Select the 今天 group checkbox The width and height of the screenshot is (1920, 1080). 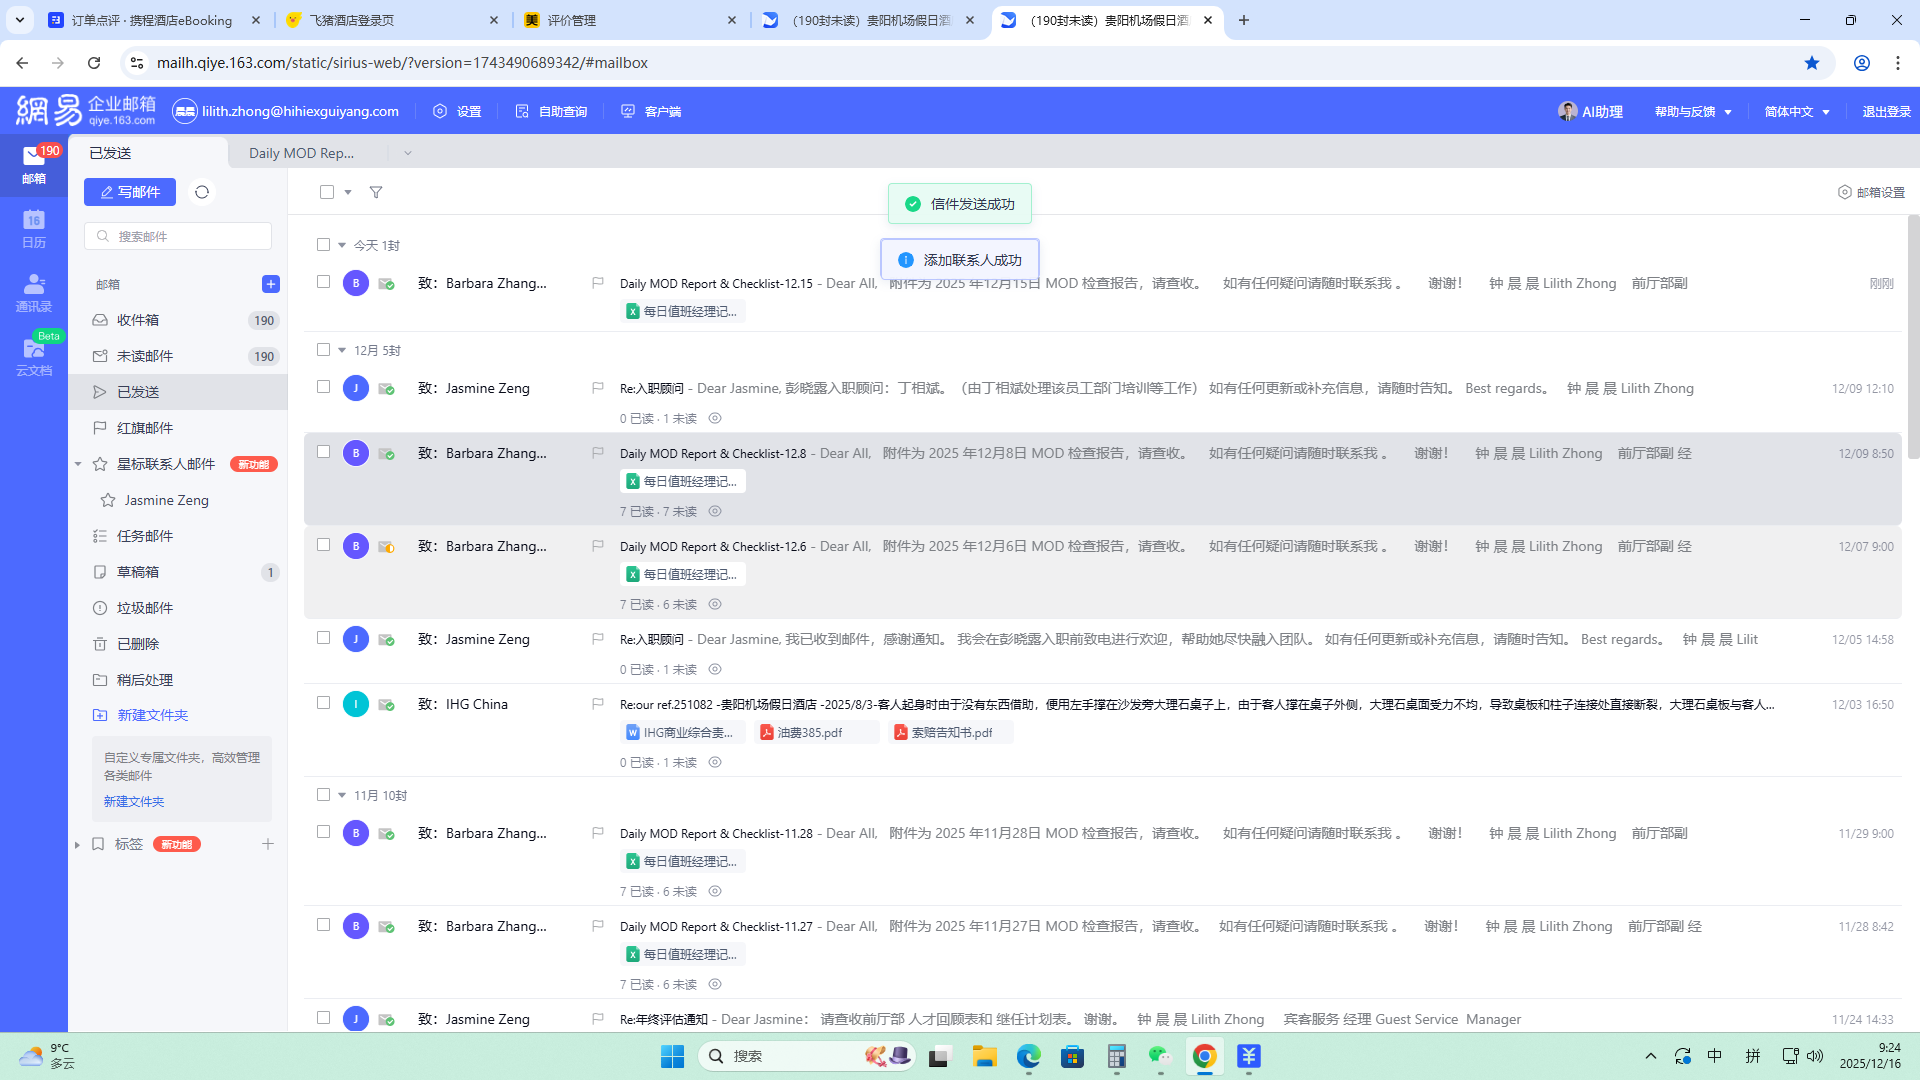pyautogui.click(x=323, y=245)
